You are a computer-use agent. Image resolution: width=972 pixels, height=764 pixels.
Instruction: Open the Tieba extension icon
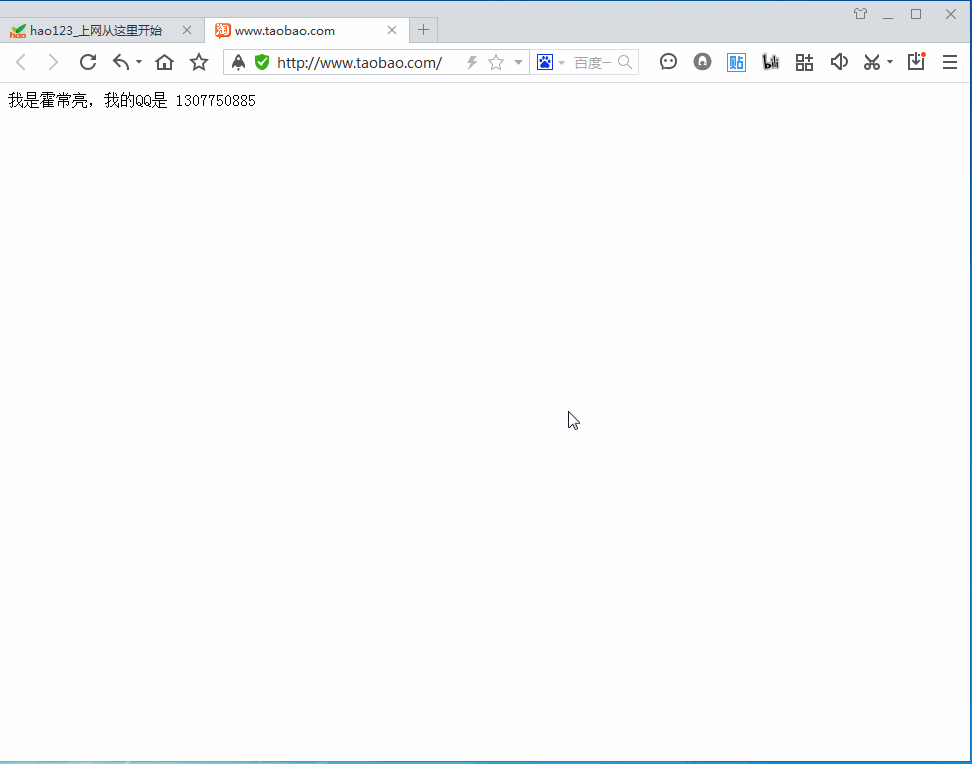click(736, 62)
